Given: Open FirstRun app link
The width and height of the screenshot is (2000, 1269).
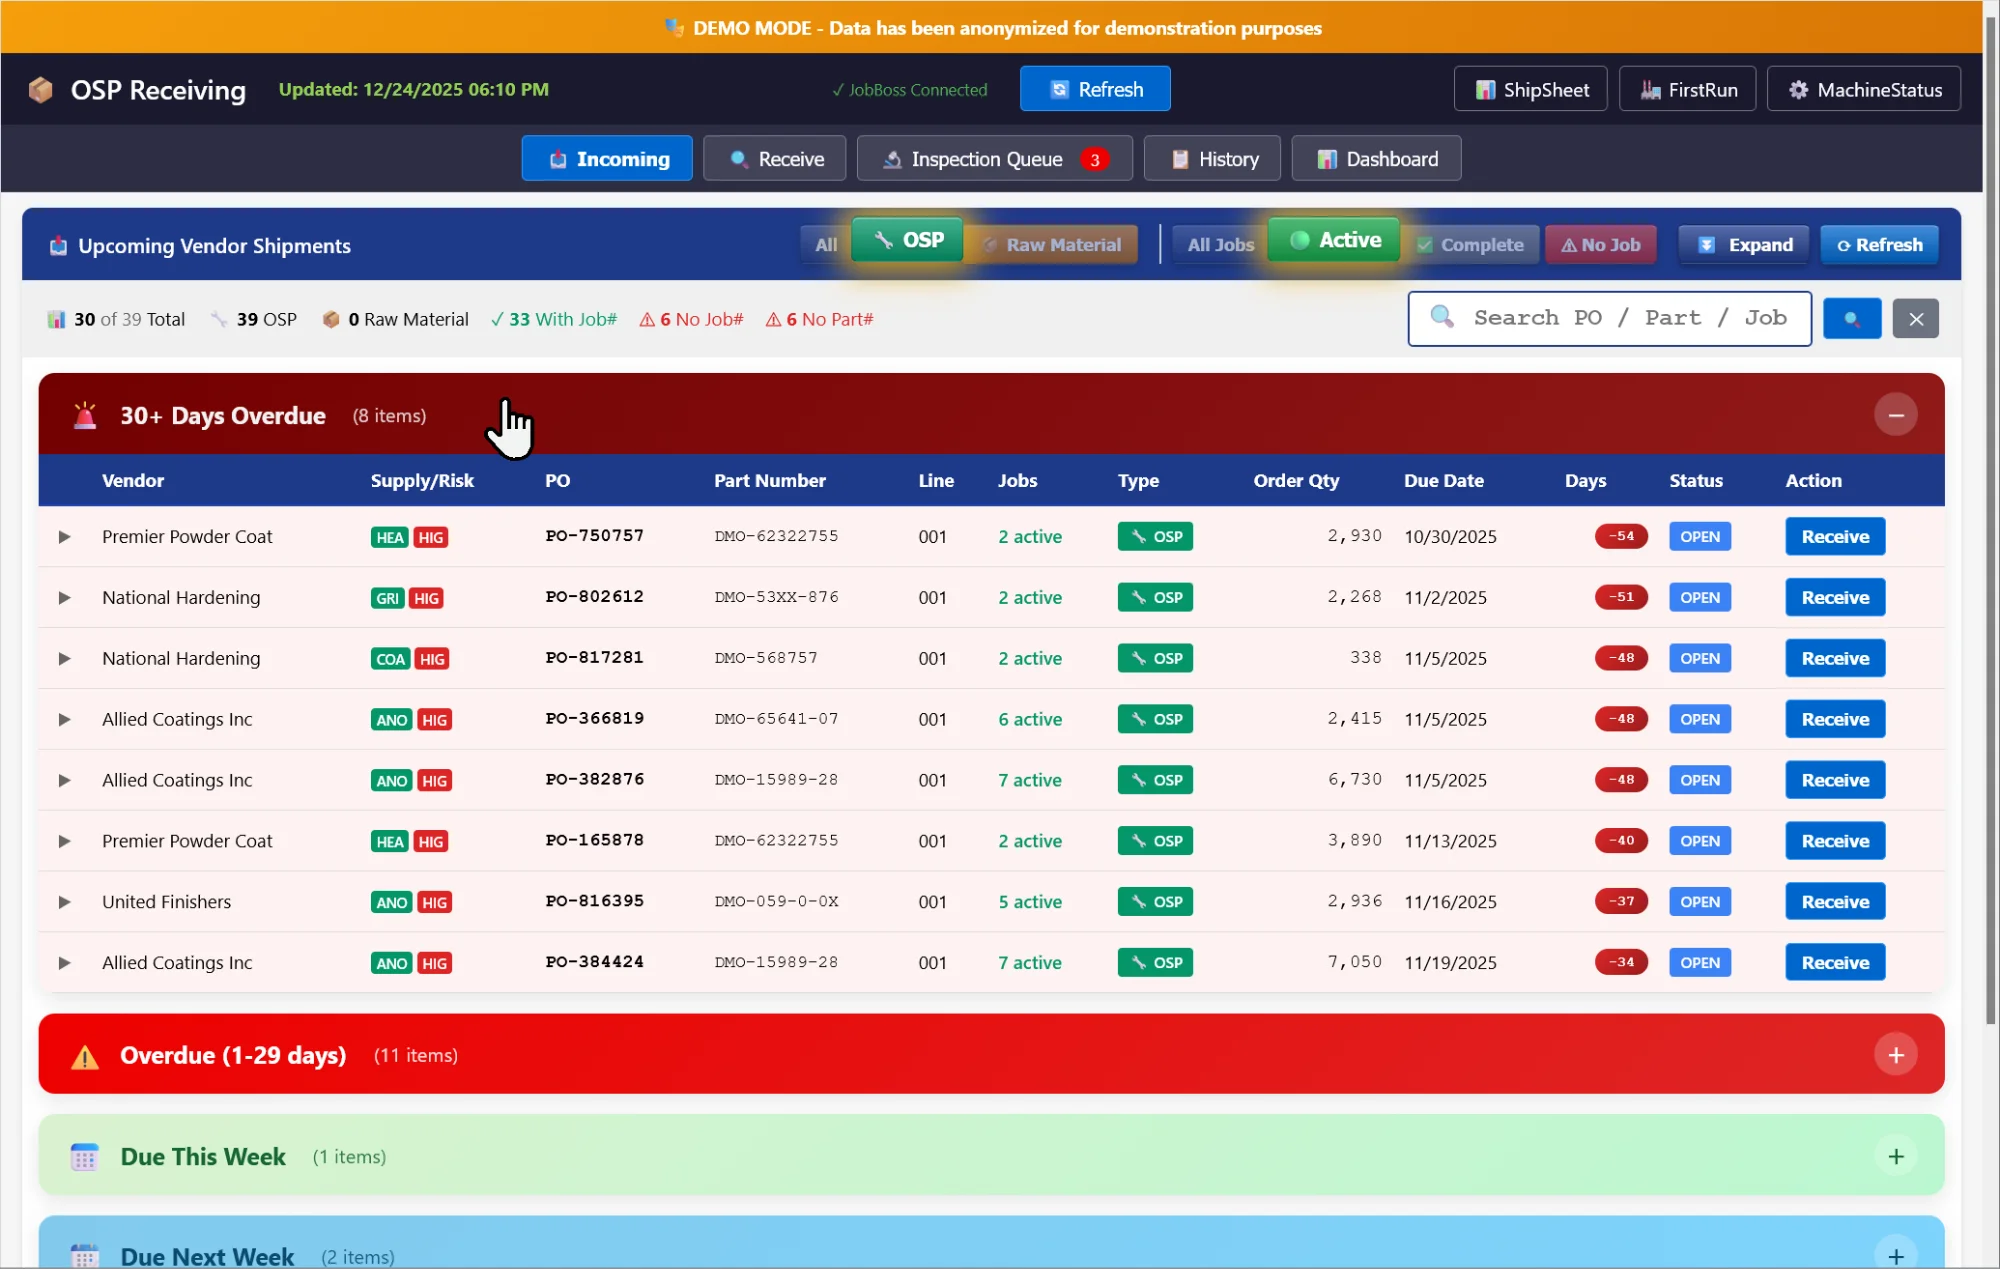Looking at the screenshot, I should click(x=1687, y=90).
